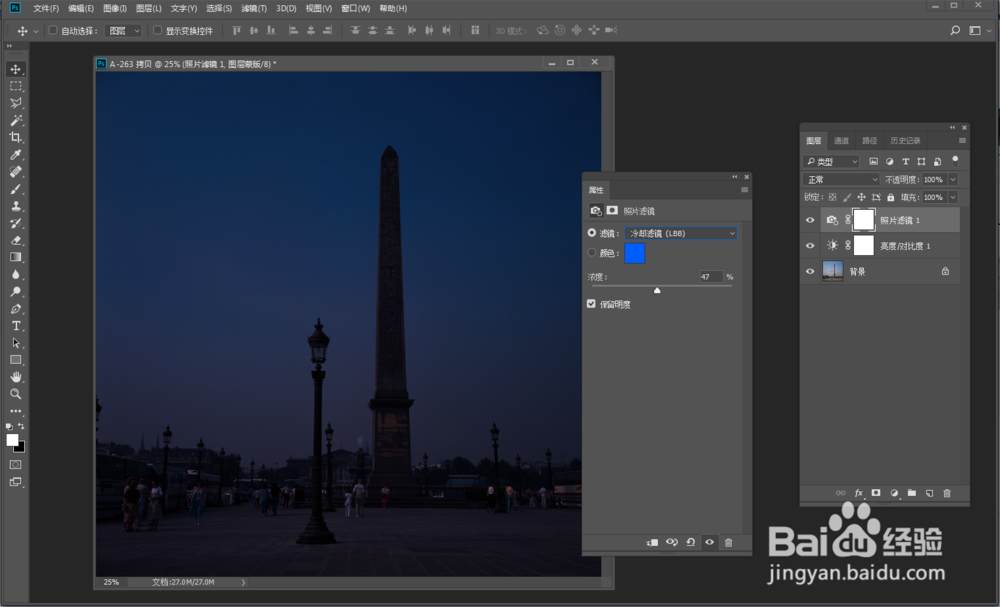Clip adjustment to layer below in Properties
The width and height of the screenshot is (1000, 607).
pyautogui.click(x=652, y=542)
